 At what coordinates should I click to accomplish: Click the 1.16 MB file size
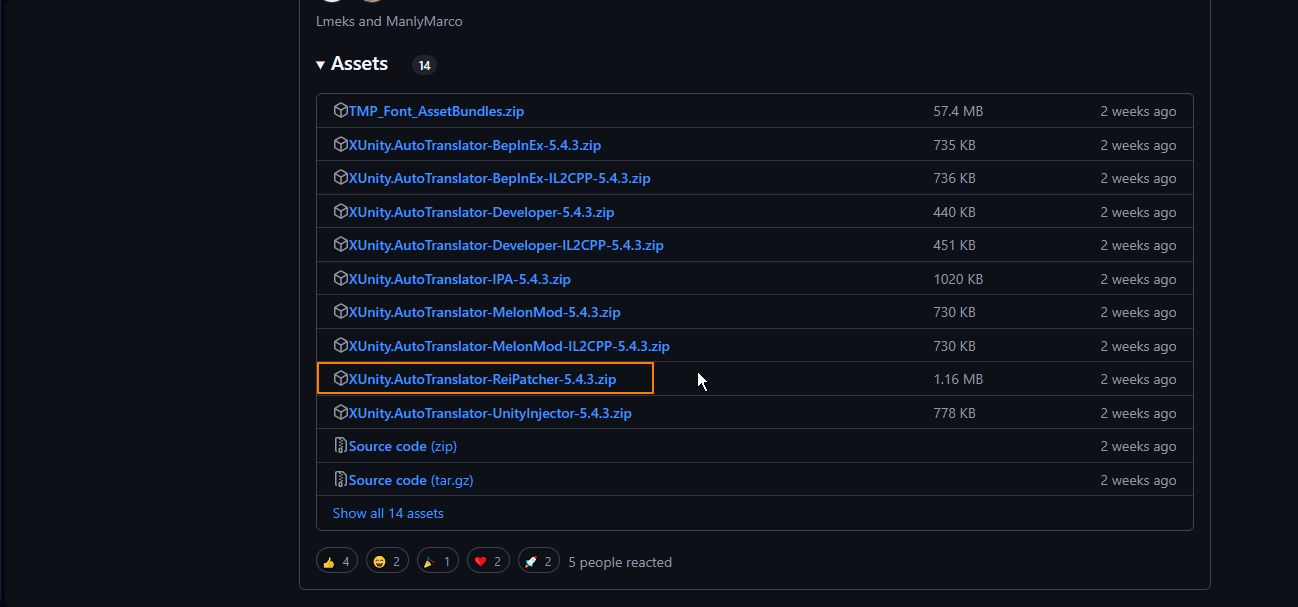click(958, 379)
